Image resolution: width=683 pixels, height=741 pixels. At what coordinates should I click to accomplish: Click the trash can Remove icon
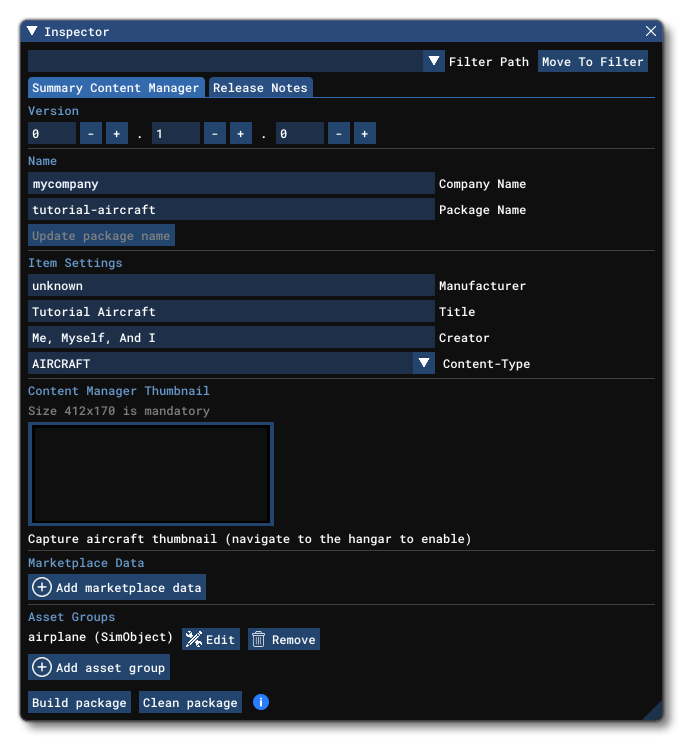point(258,639)
